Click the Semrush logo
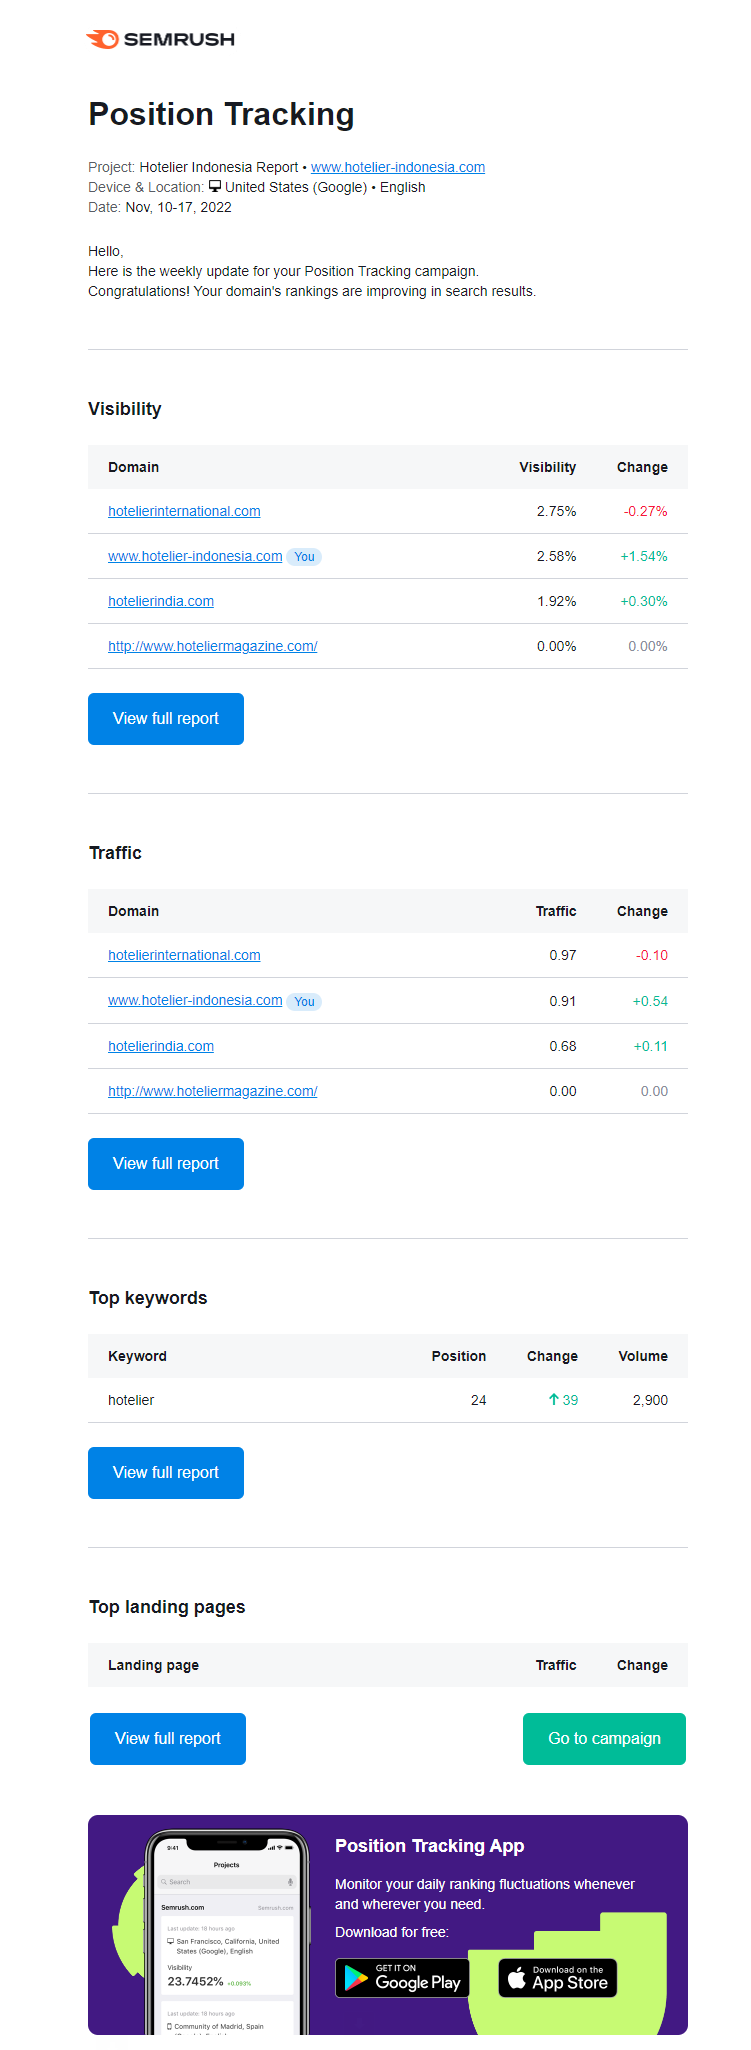 coord(161,39)
